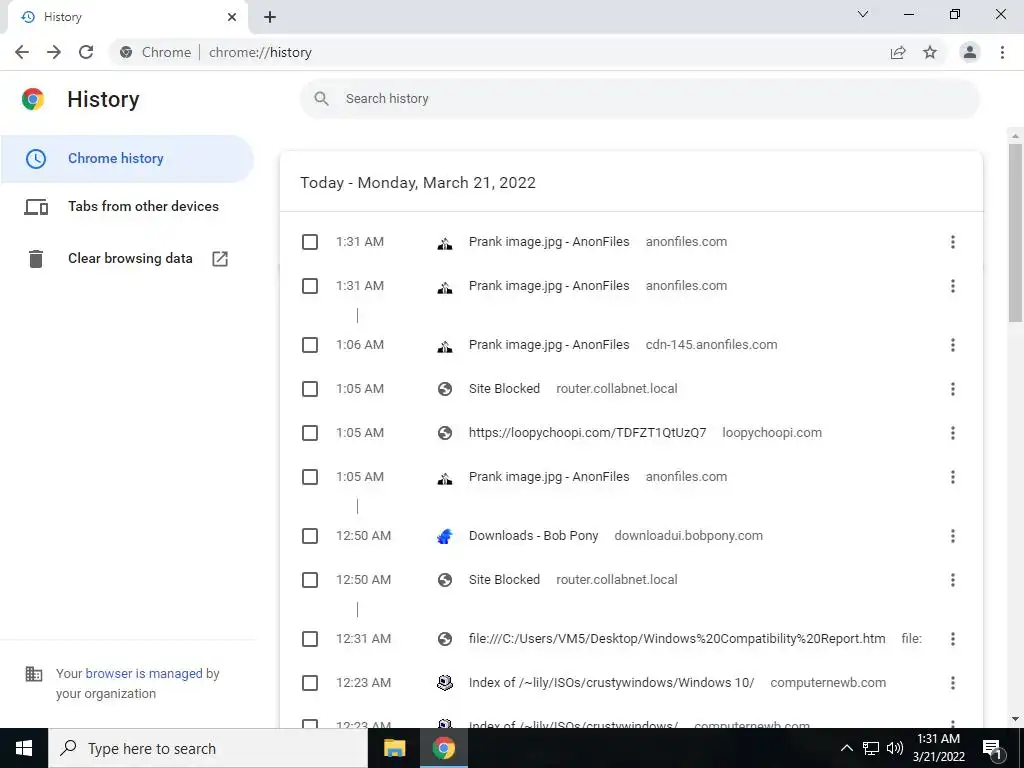Screen dimensions: 1024x768
Task: Open Index of Windows 10 link
Action: point(611,682)
